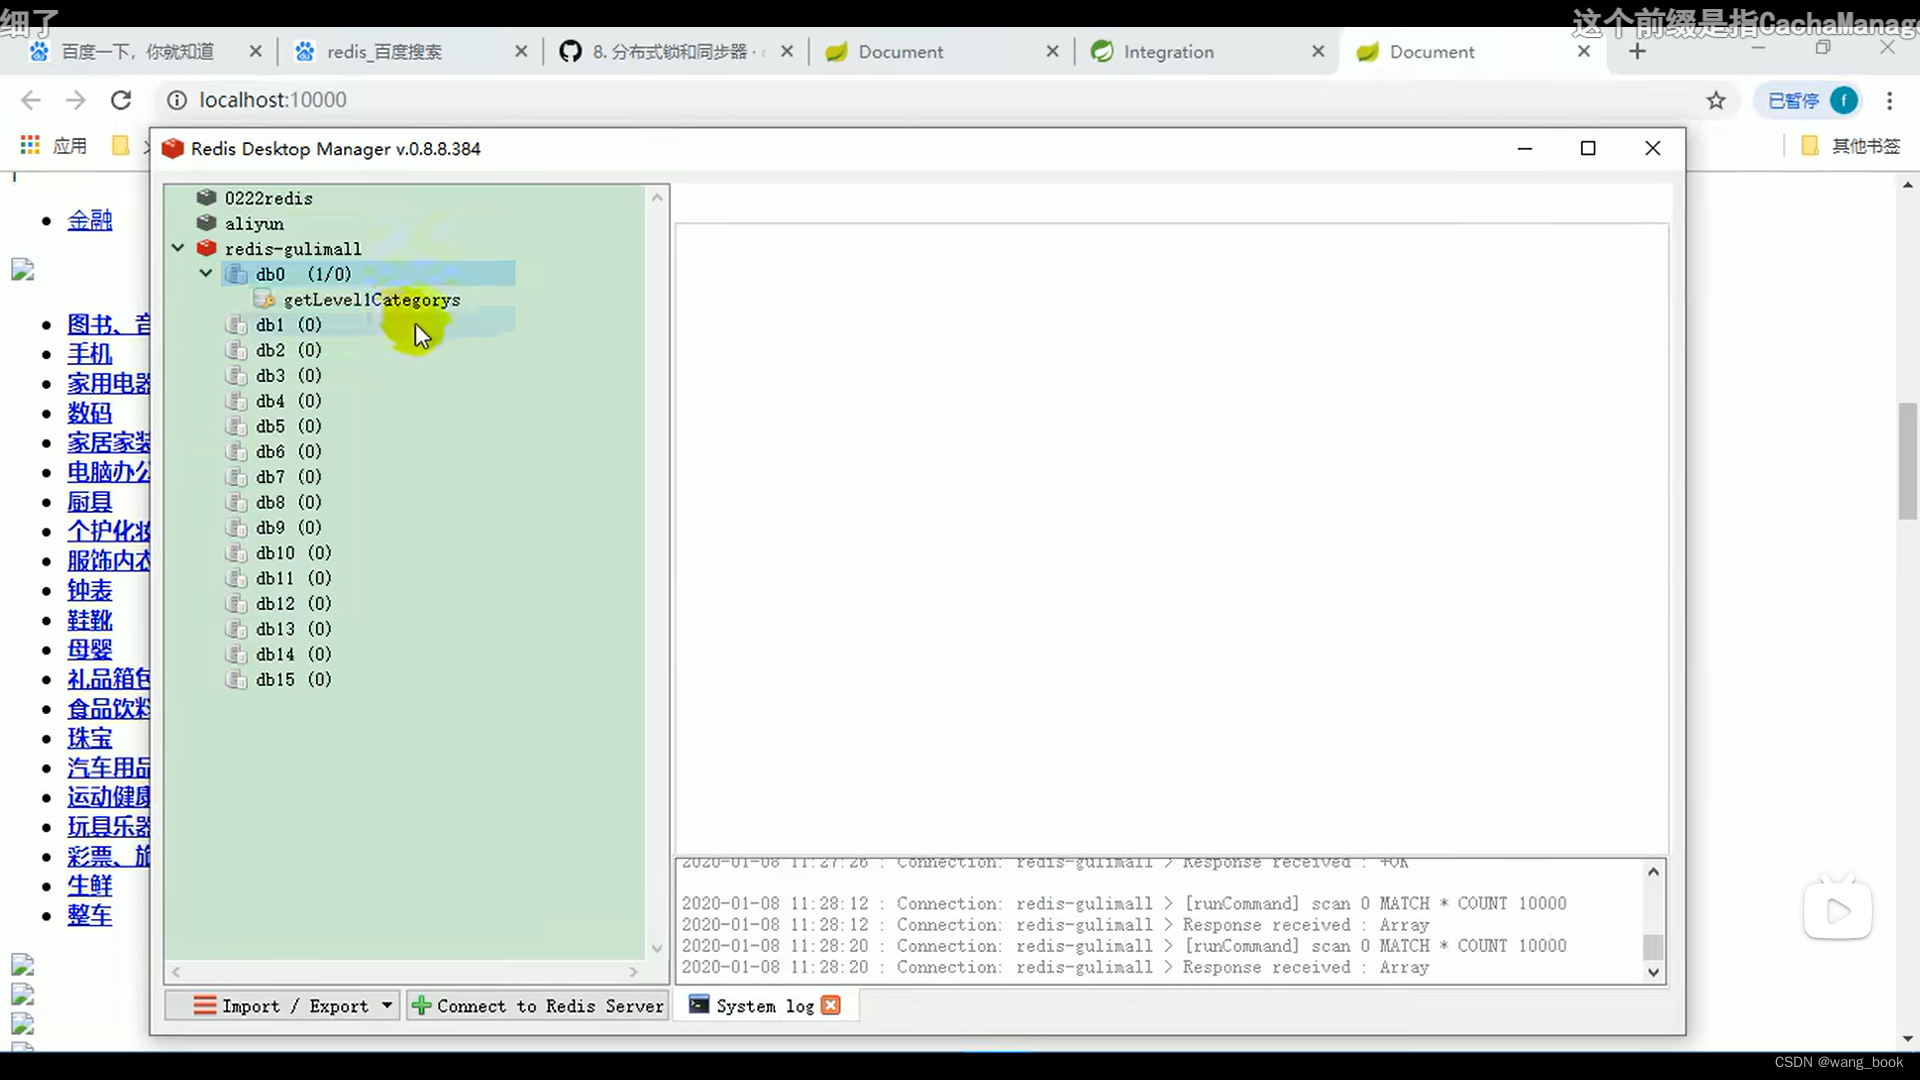This screenshot has height=1080, width=1920.
Task: Open the Import / Export dropdown arrow
Action: click(x=387, y=1006)
